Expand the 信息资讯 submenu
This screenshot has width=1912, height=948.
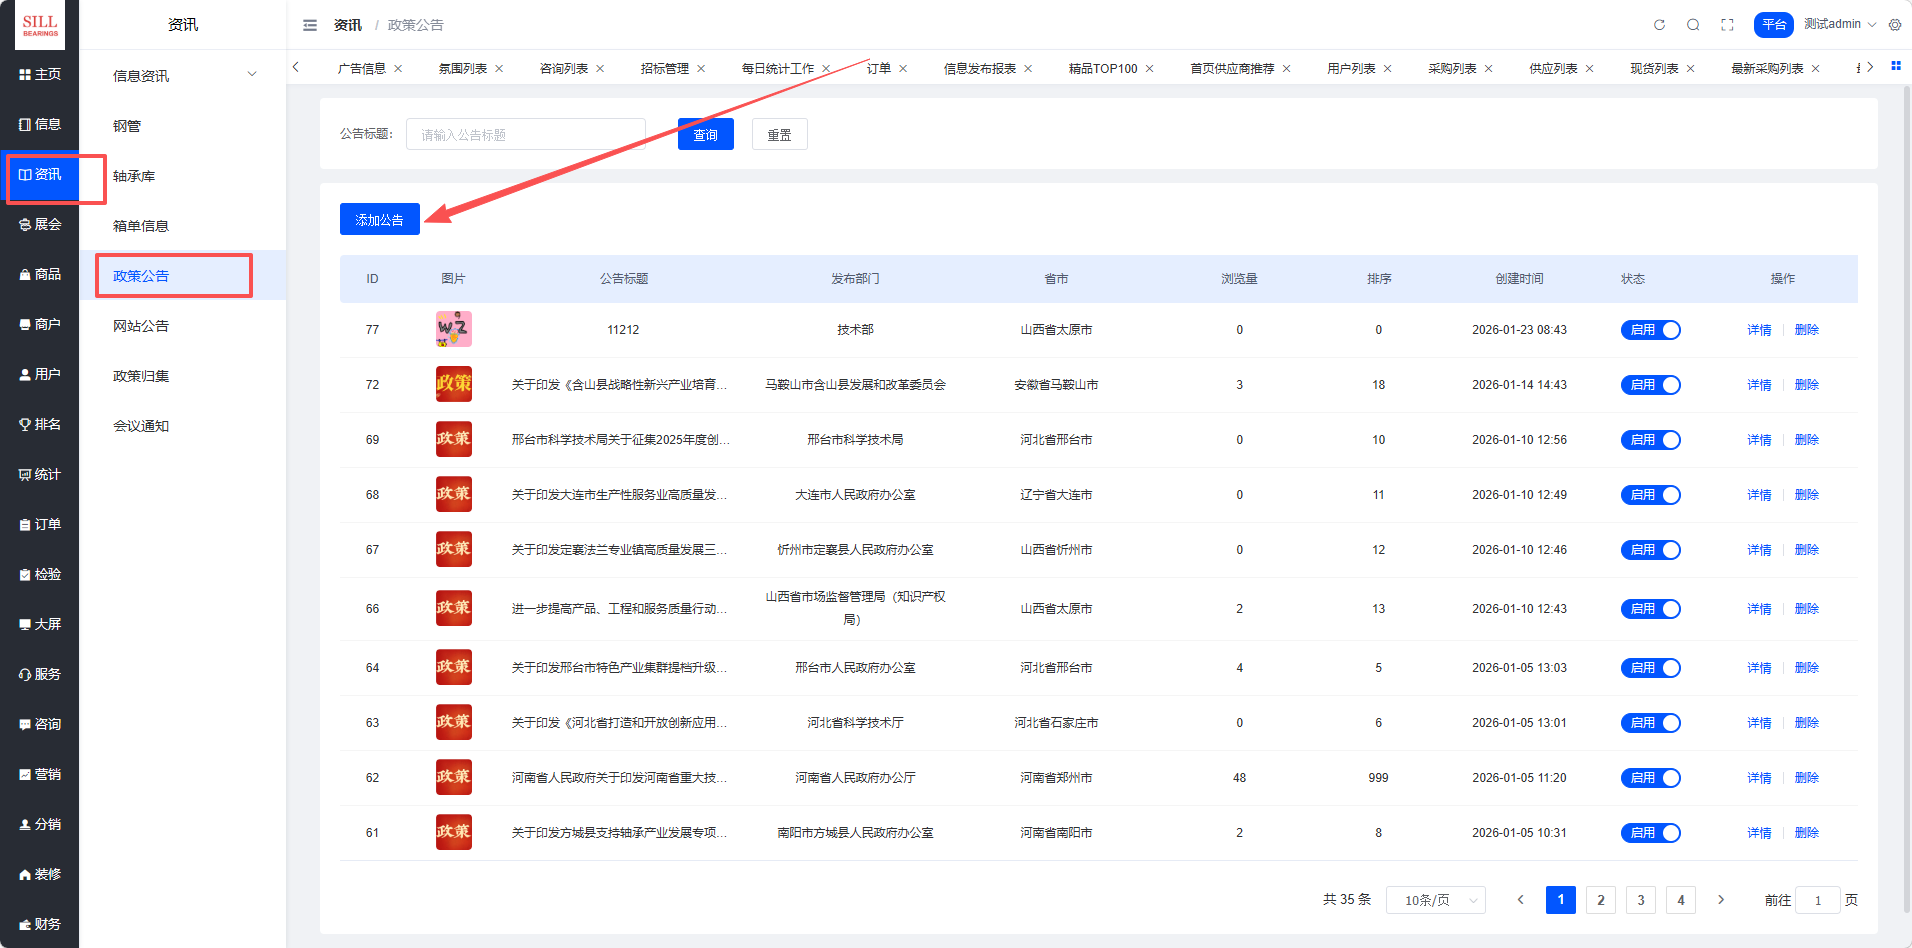pyautogui.click(x=183, y=76)
